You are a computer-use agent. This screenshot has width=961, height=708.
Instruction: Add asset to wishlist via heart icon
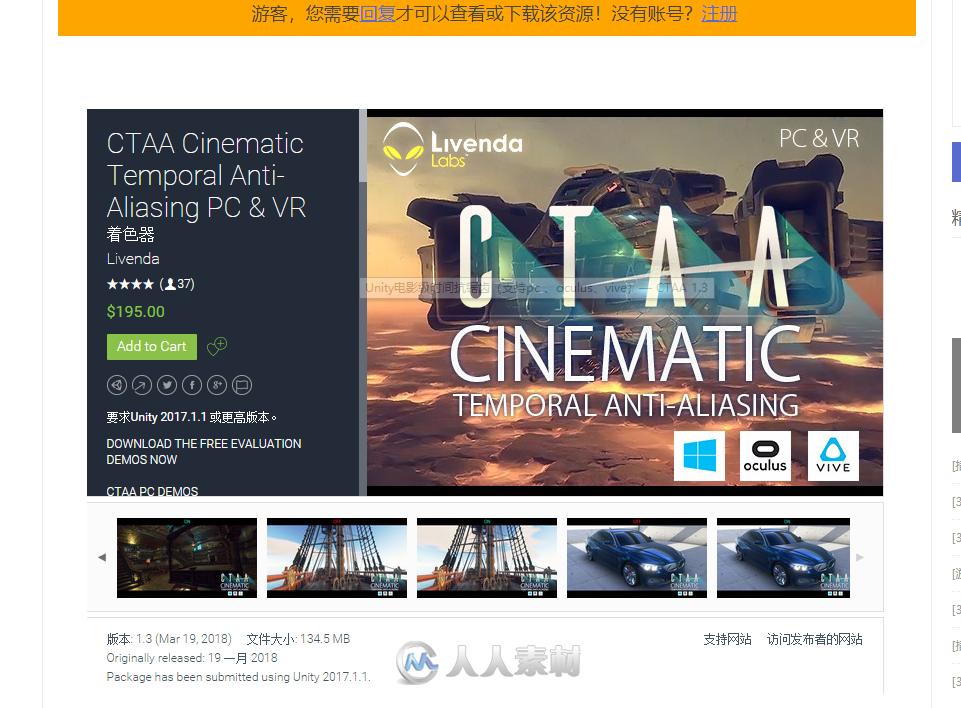[217, 347]
